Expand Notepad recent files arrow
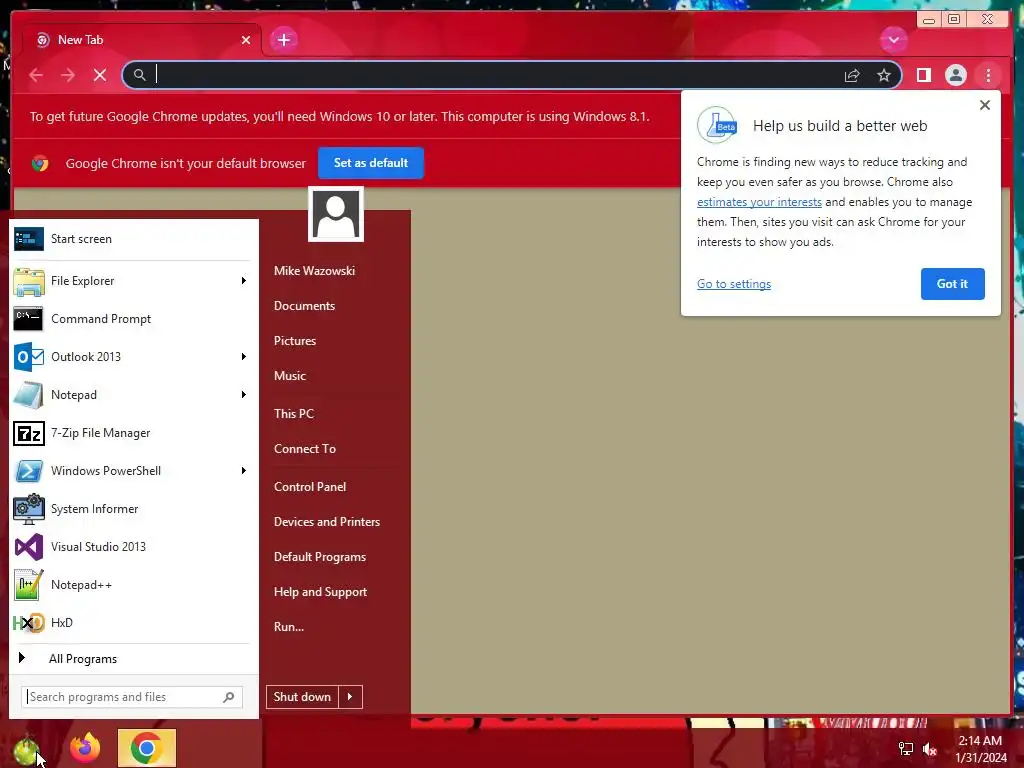 pyautogui.click(x=243, y=394)
